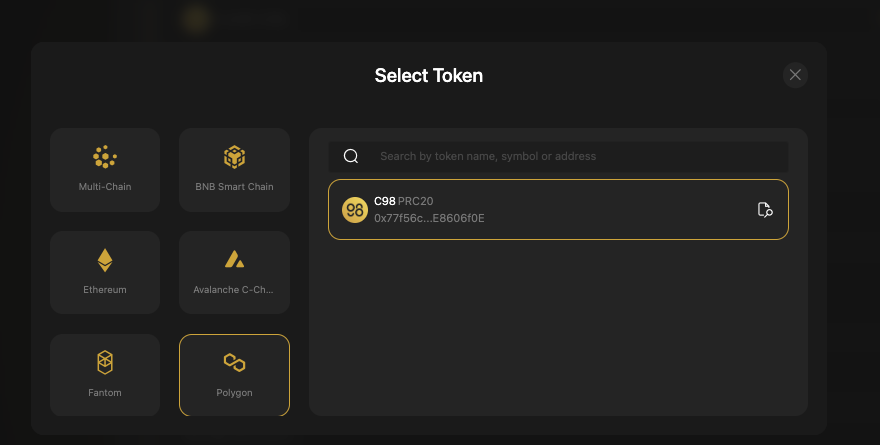Click the C98 token logo
Screen dimensions: 880x445
[x=354, y=209]
